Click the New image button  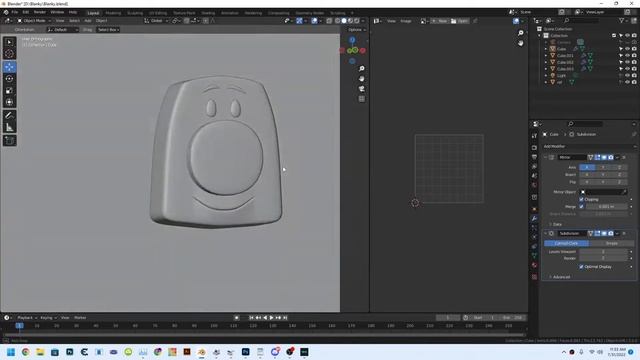(x=440, y=21)
